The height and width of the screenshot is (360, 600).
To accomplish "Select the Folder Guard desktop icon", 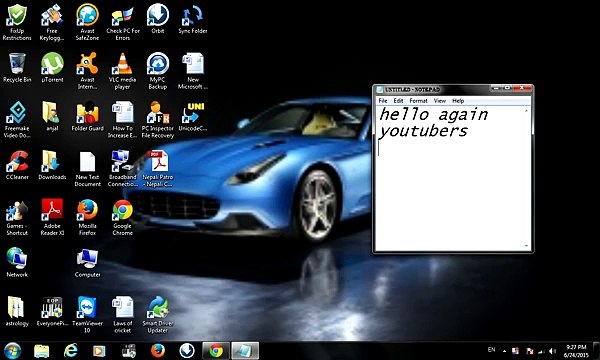I will click(87, 117).
